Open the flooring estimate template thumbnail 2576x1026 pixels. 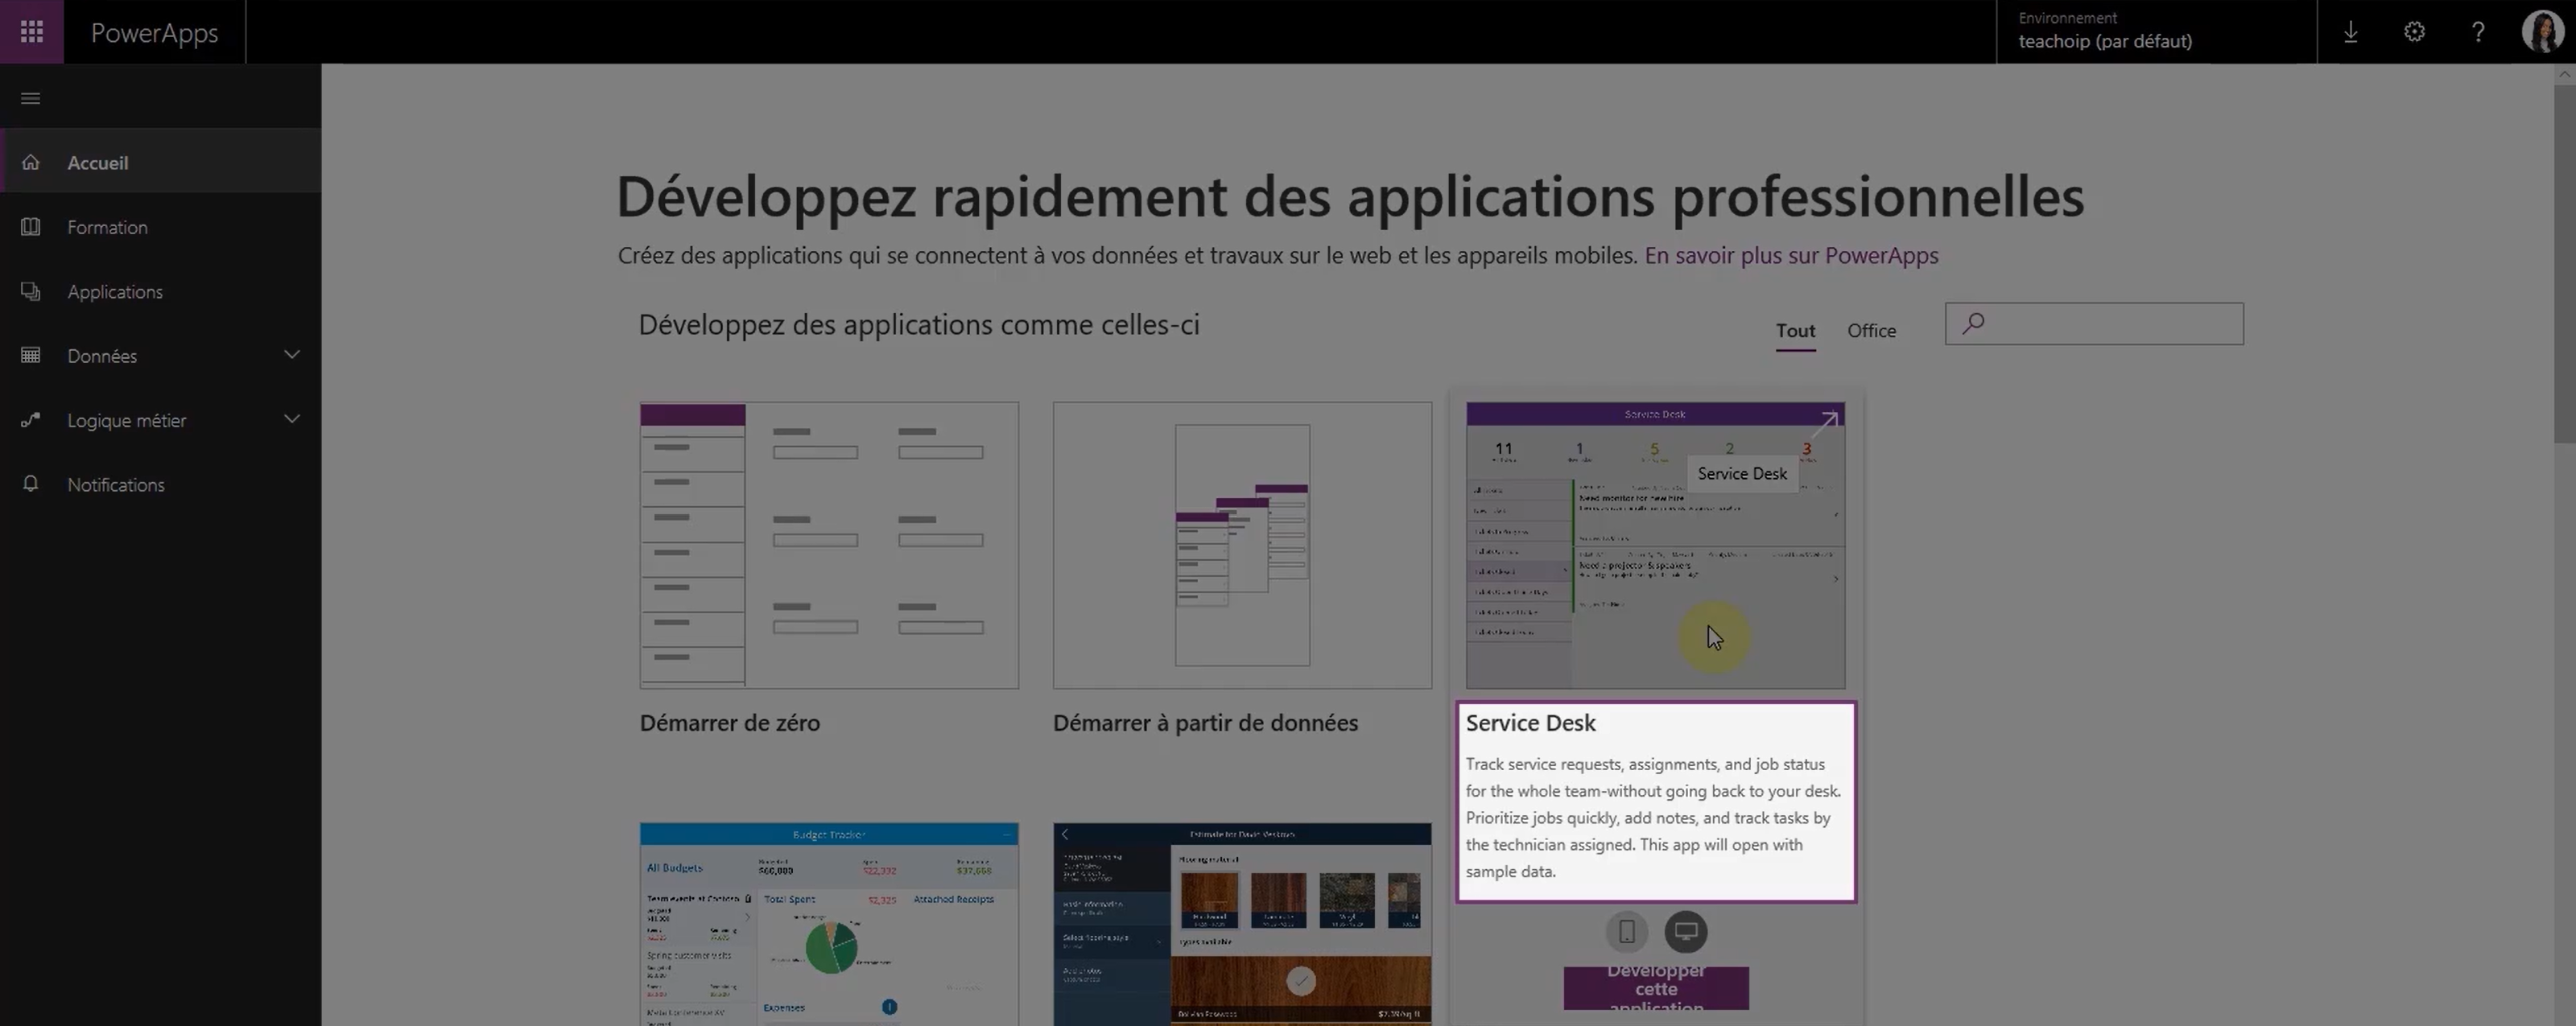tap(1242, 924)
